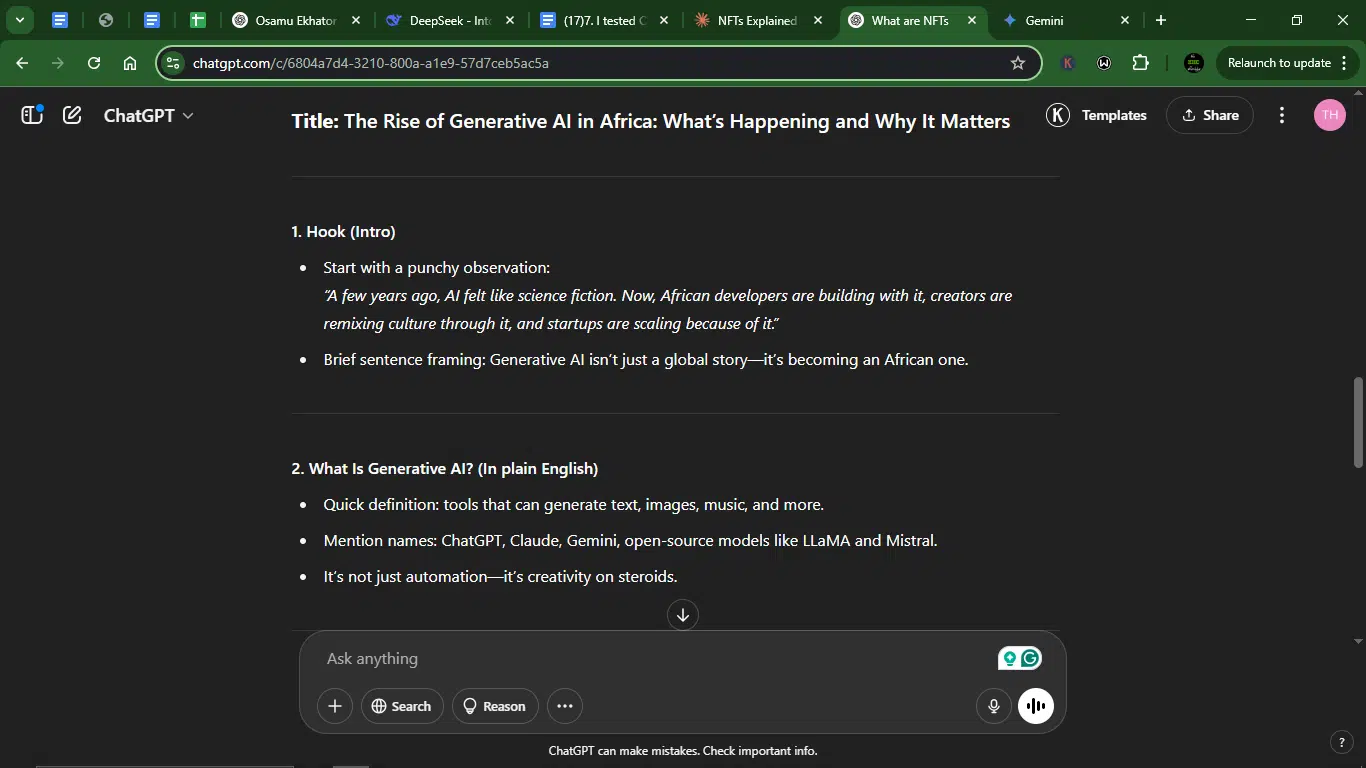The width and height of the screenshot is (1366, 768).
Task: Click Relaunch to update button
Action: coord(1284,63)
